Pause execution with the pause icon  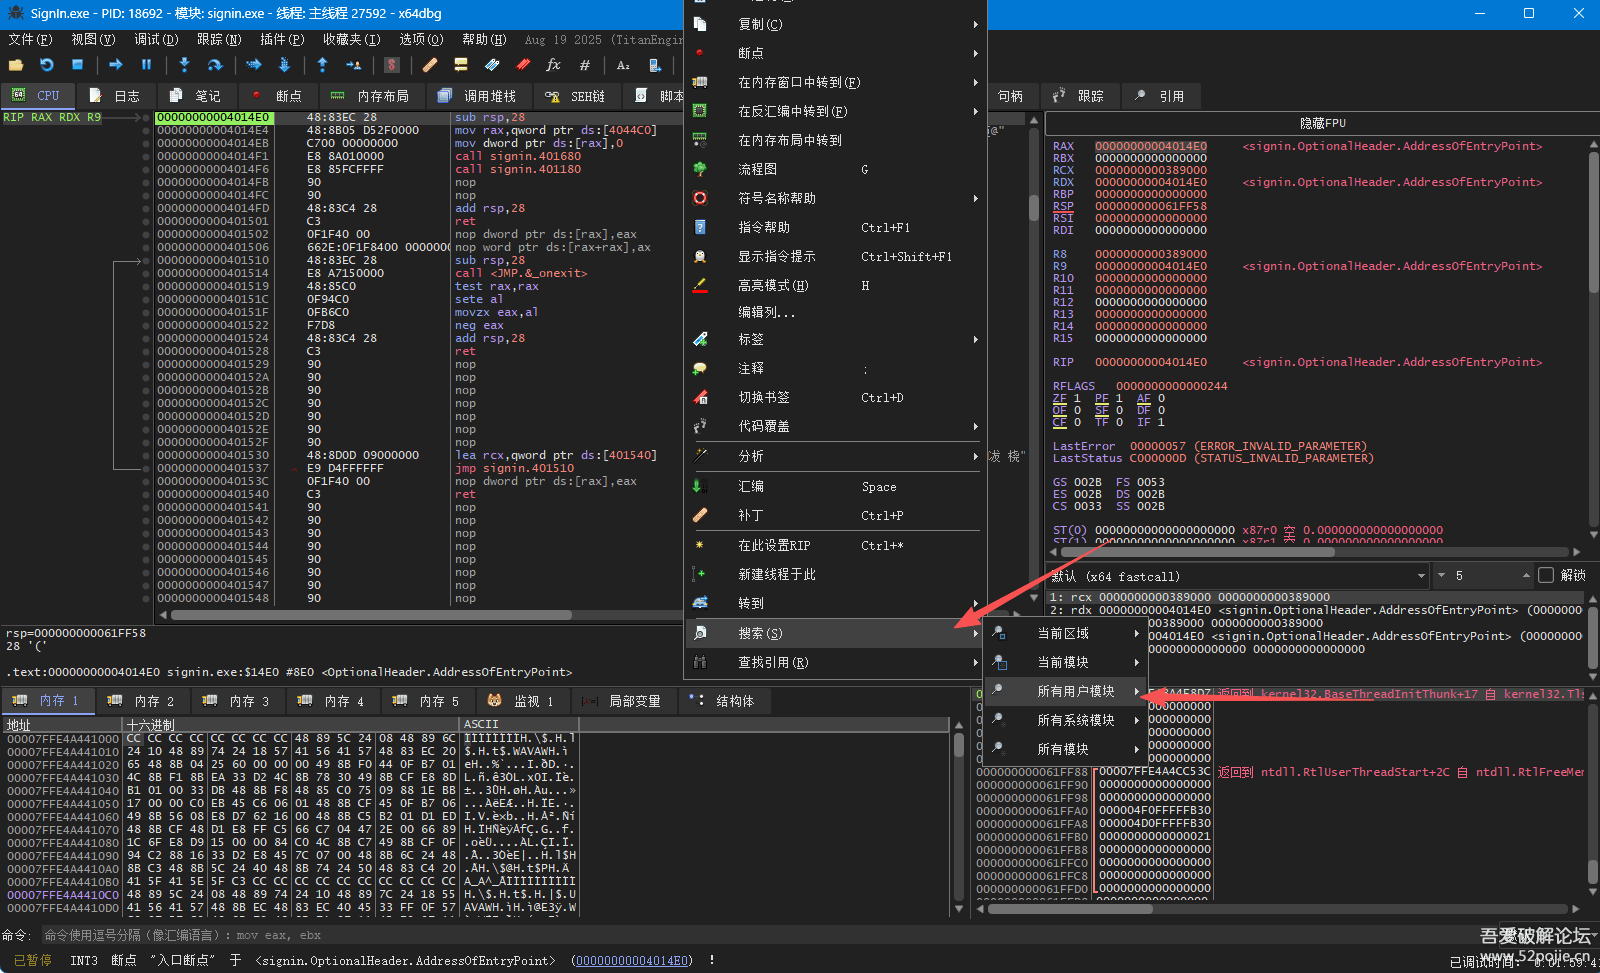coord(147,65)
